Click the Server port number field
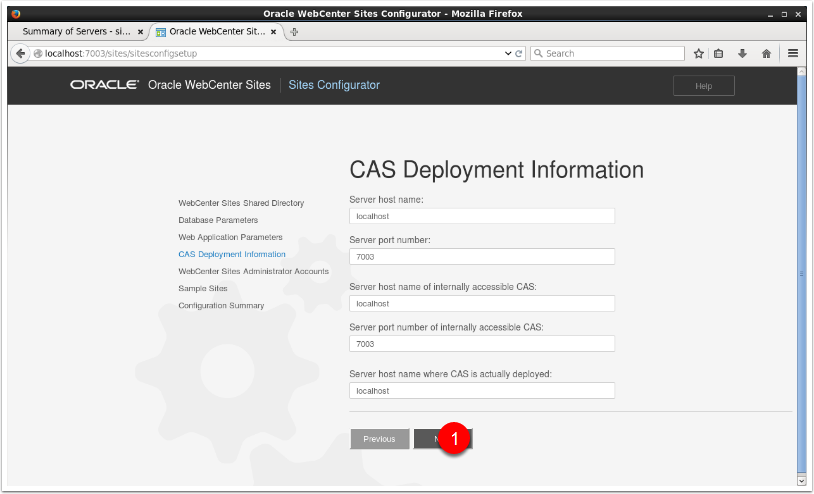 pos(481,257)
